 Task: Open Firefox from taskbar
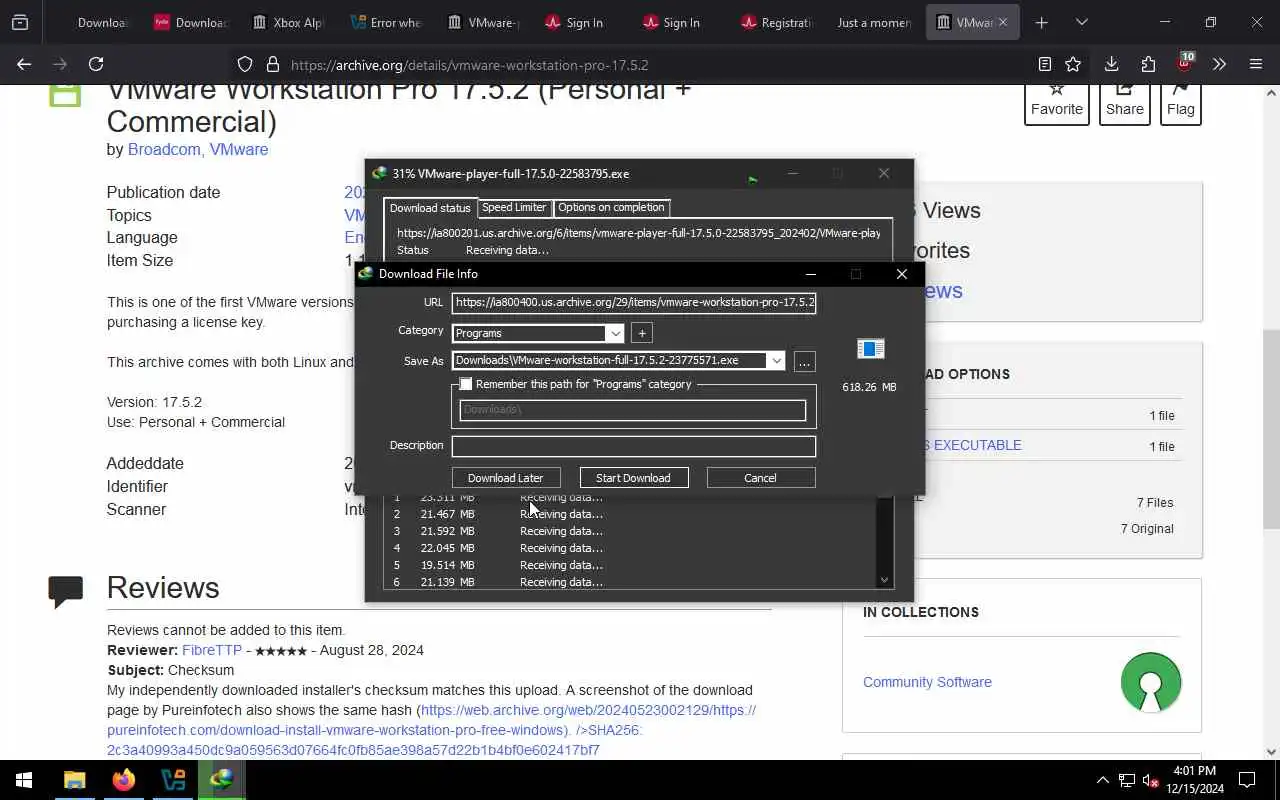point(124,780)
